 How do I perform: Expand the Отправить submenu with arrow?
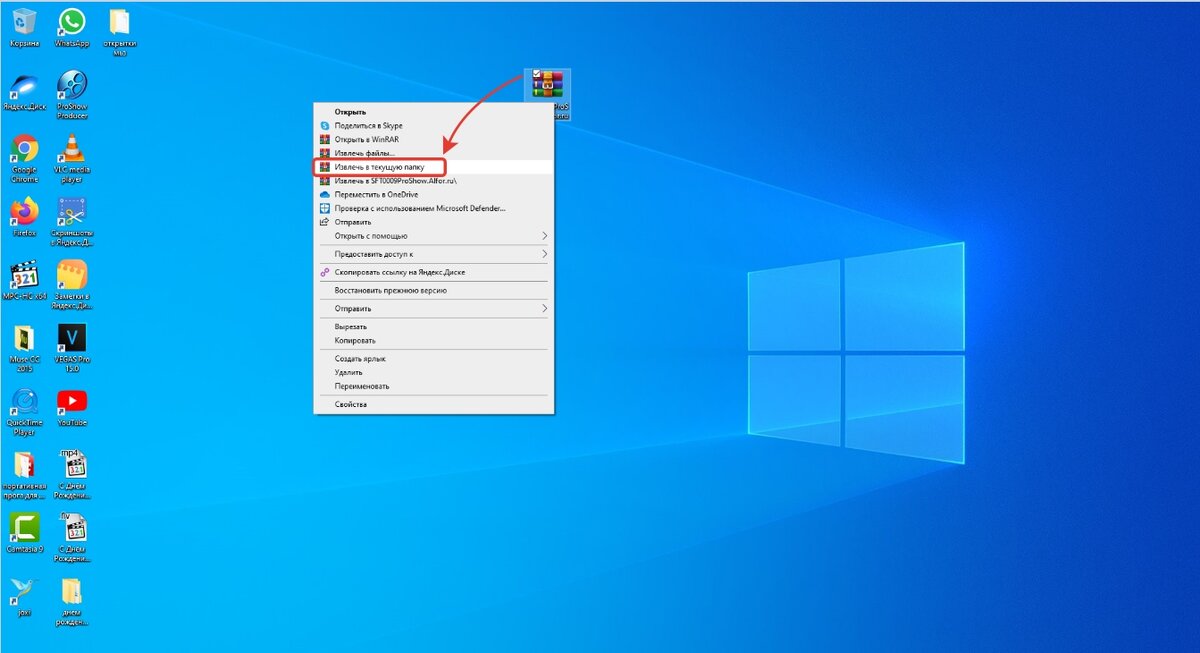point(434,308)
